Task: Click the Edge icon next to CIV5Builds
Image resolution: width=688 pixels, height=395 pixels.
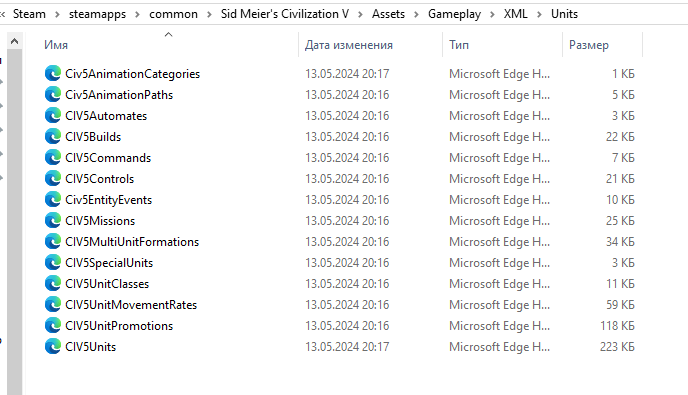Action: [53, 137]
